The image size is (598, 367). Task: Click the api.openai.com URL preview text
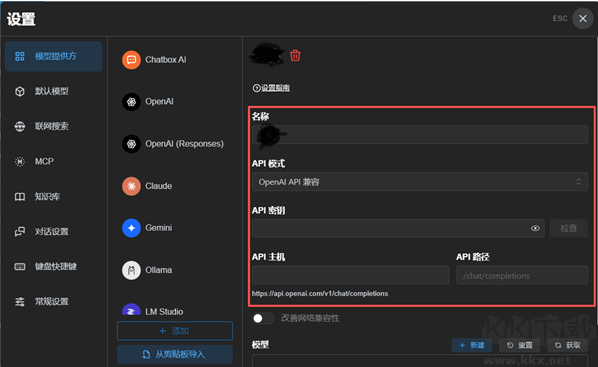coord(320,293)
